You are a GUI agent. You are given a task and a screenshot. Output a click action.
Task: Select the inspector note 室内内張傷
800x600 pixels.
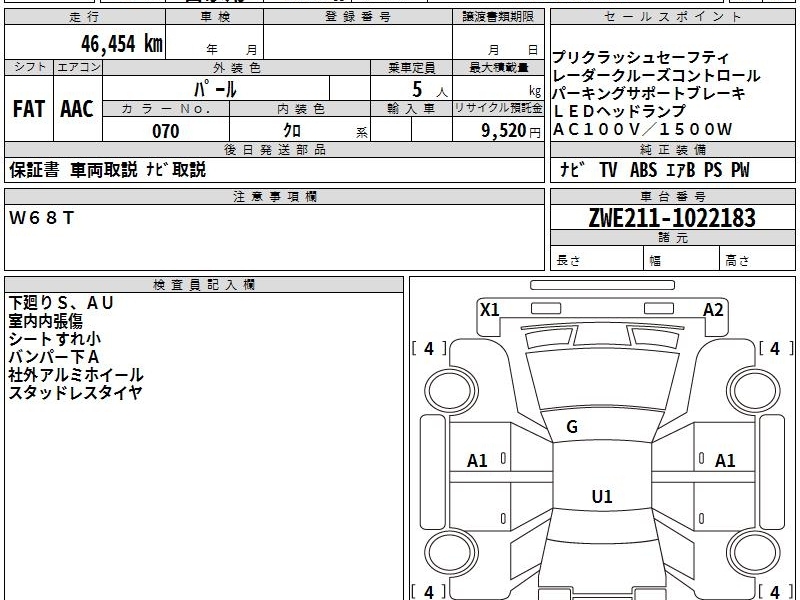[x=45, y=321]
